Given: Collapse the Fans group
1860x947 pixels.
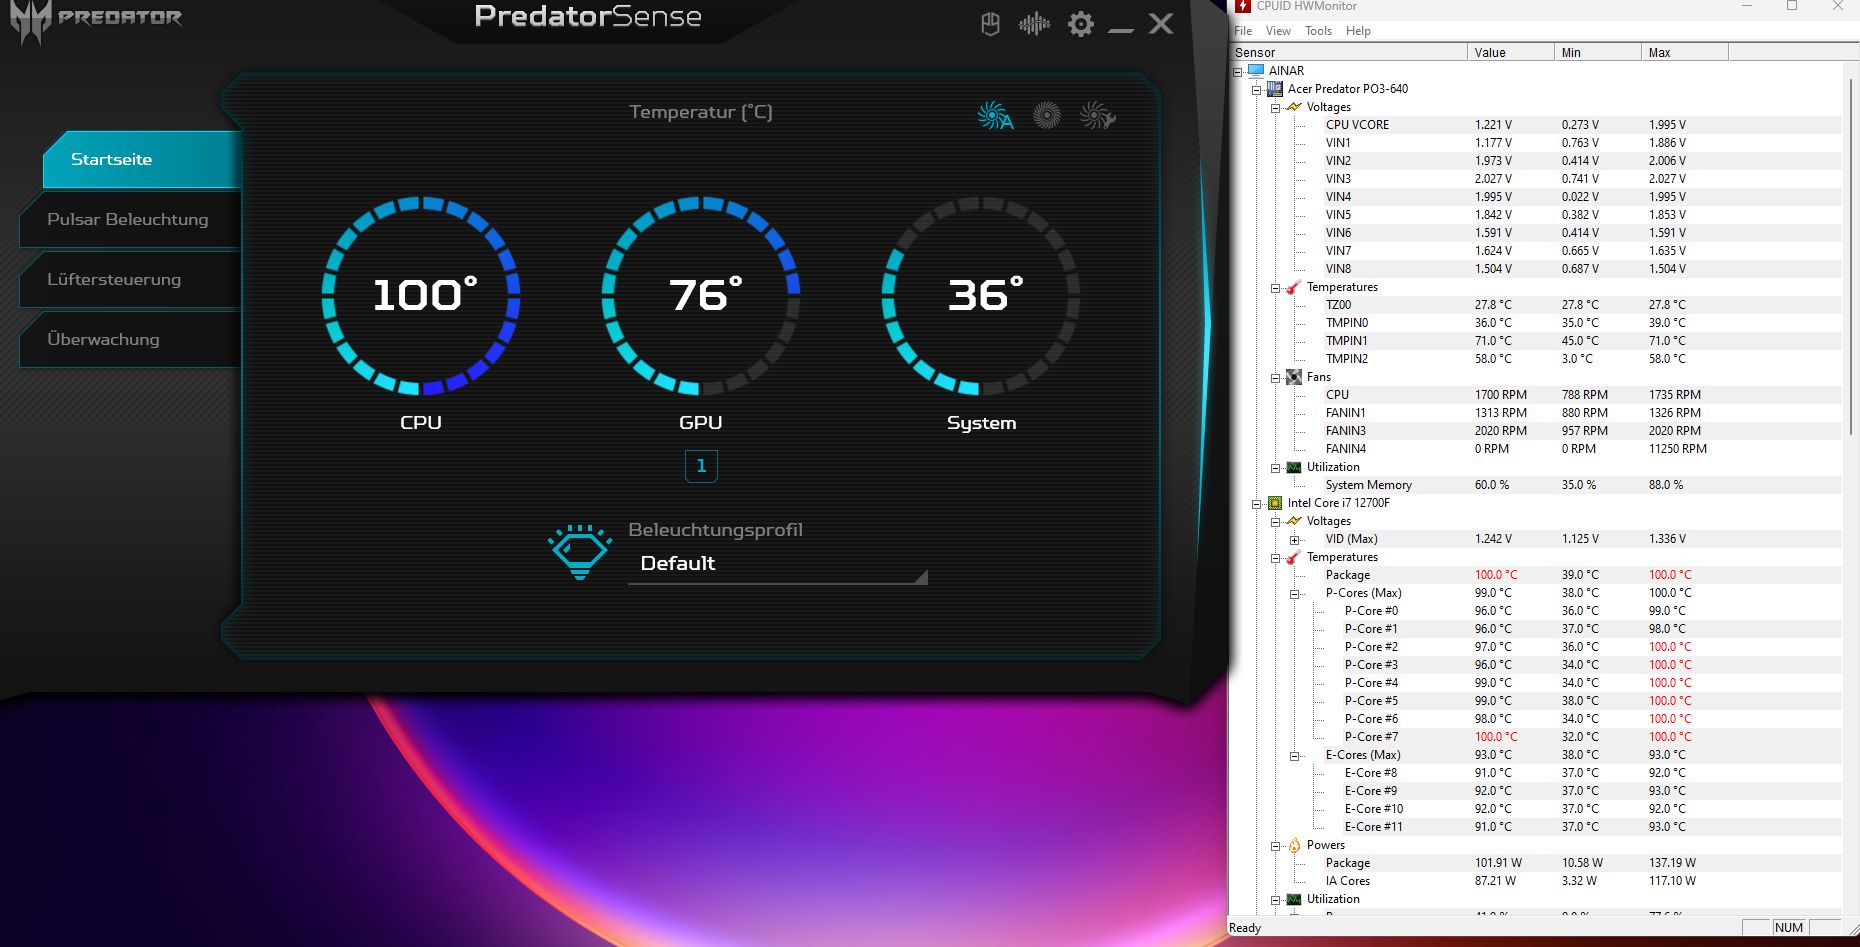Looking at the screenshot, I should (x=1276, y=378).
